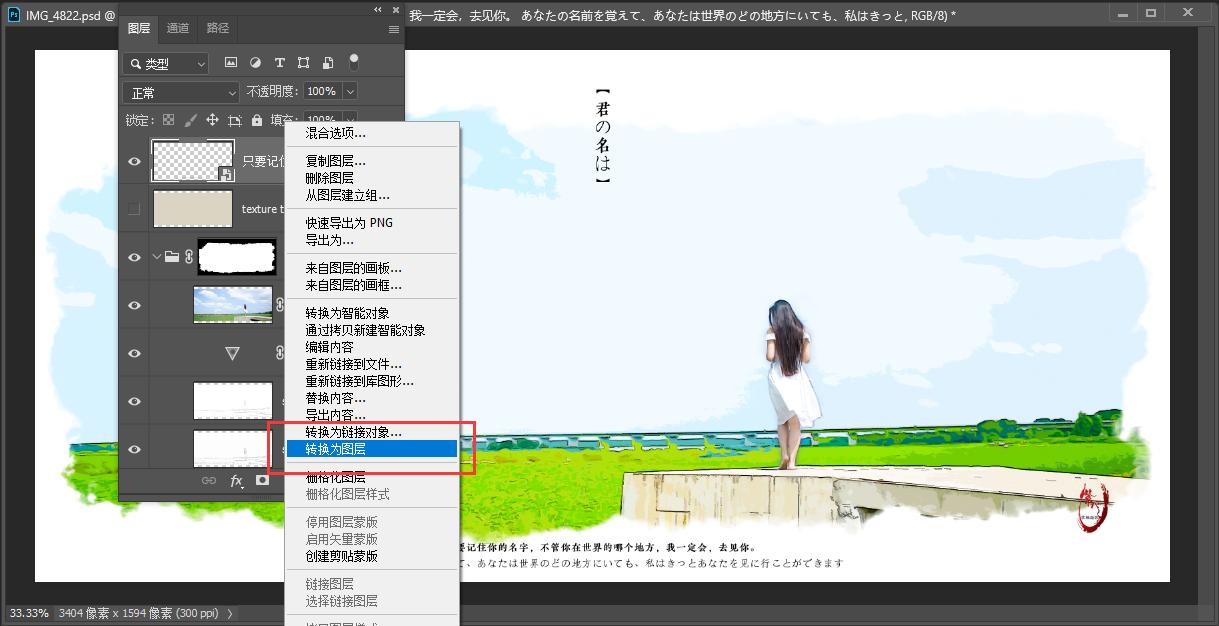Click the pixel layer filter icon
This screenshot has height=626, width=1219.
click(x=231, y=63)
